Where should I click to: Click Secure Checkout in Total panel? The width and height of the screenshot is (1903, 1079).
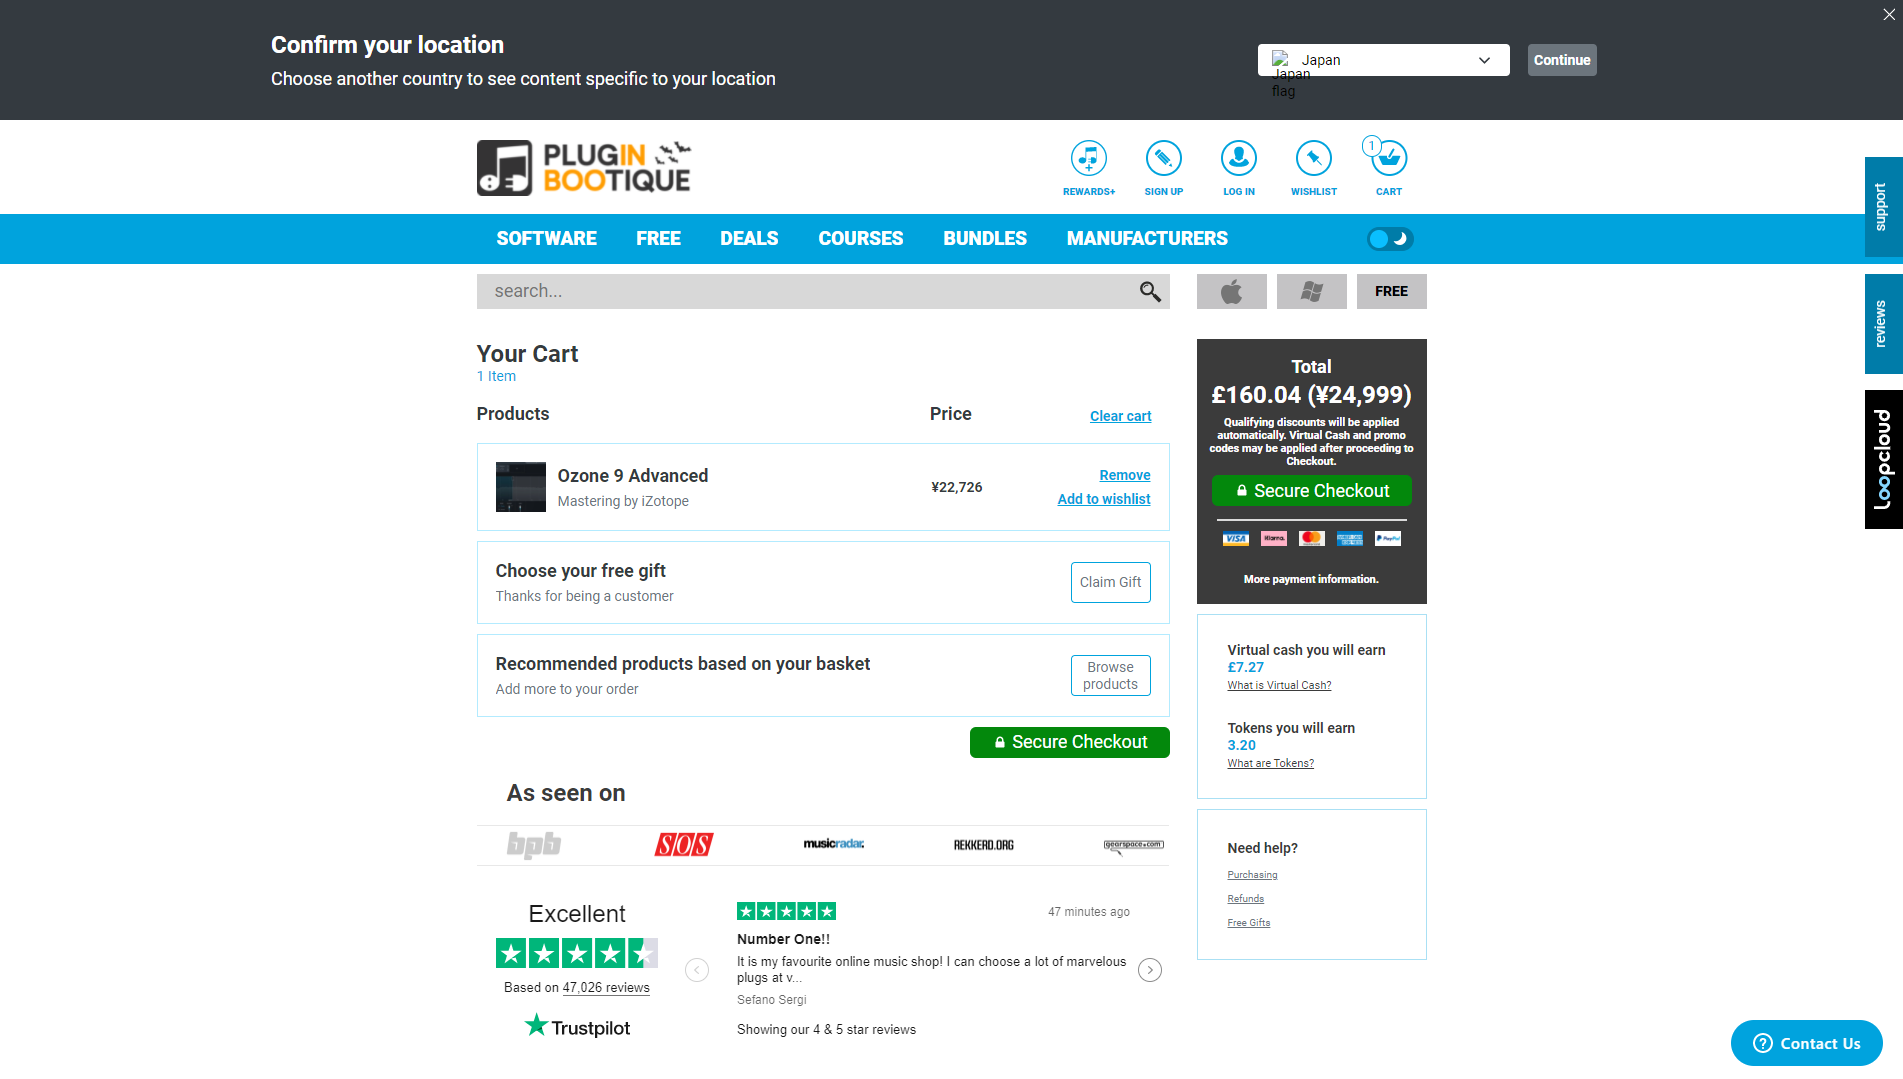(1311, 490)
